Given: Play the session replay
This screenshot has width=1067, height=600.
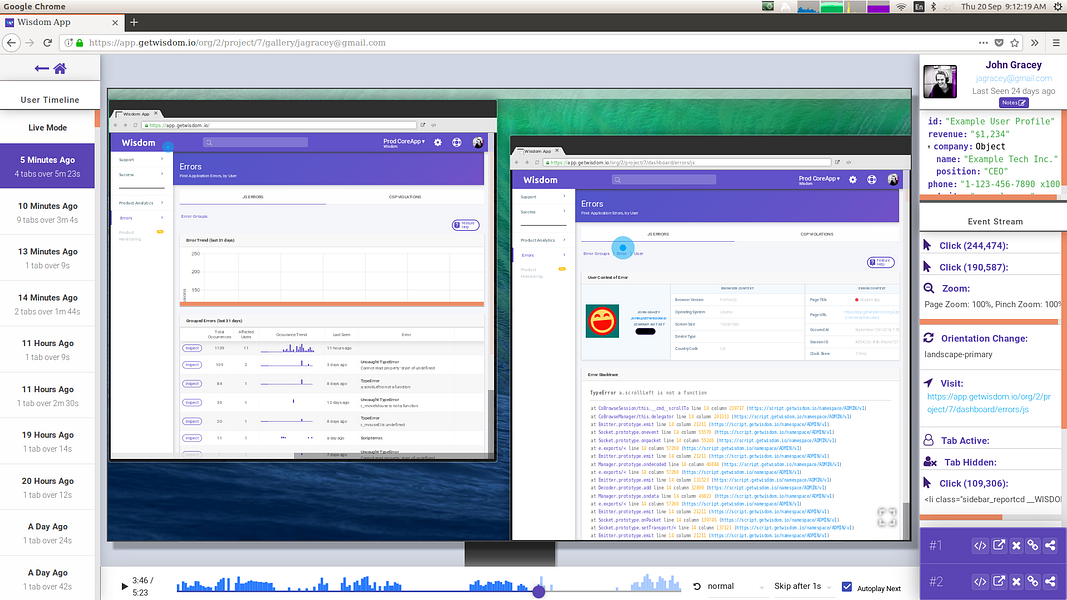Looking at the screenshot, I should pyautogui.click(x=124, y=586).
